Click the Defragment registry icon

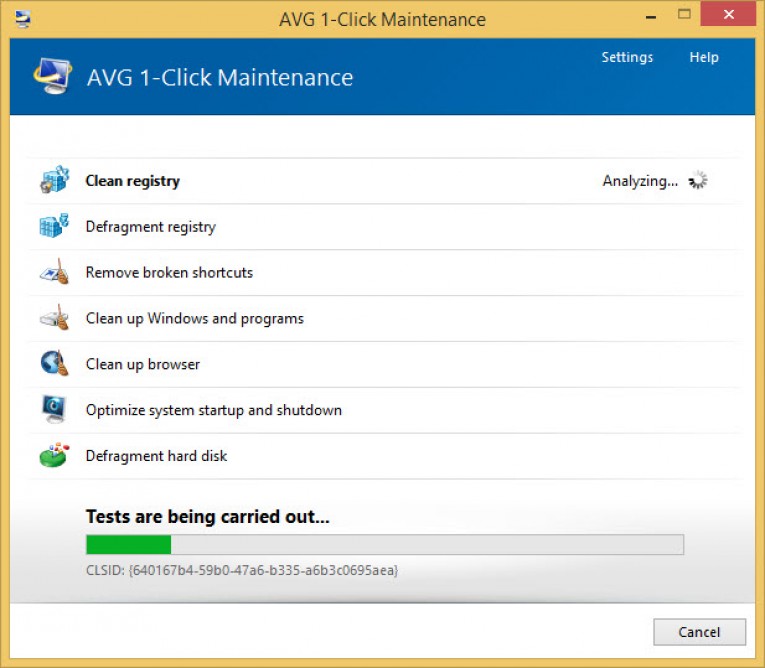pyautogui.click(x=54, y=226)
